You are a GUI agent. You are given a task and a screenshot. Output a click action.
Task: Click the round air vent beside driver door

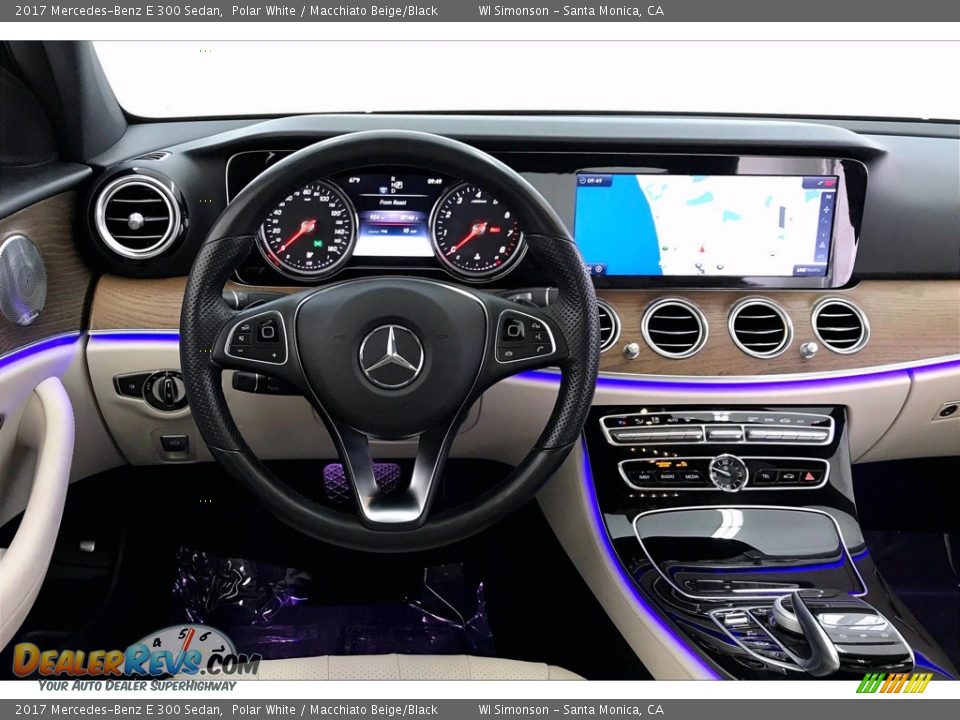pyautogui.click(x=137, y=217)
